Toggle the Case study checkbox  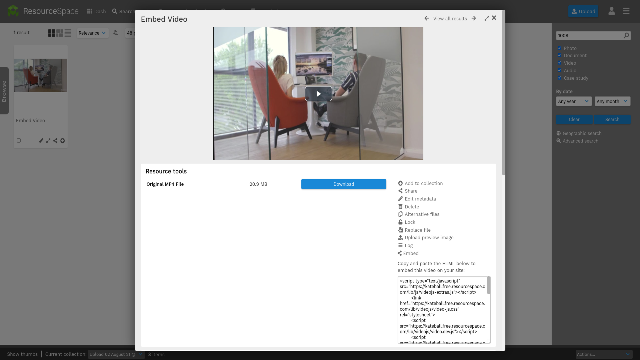[x=560, y=78]
